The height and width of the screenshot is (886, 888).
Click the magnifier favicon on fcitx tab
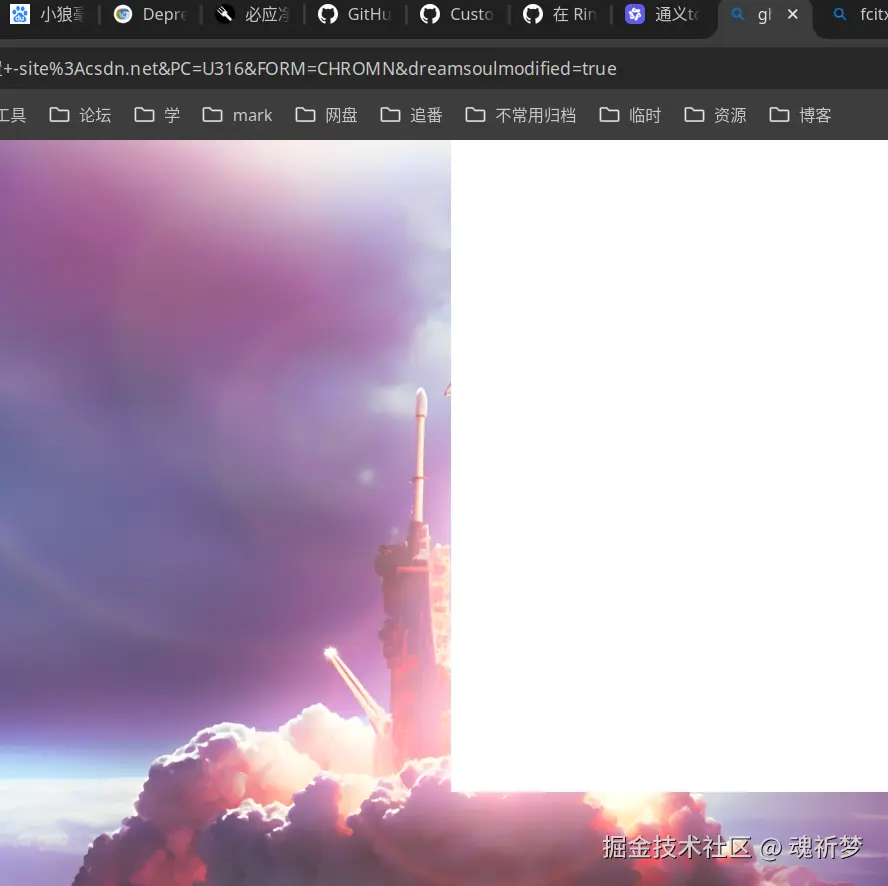point(840,14)
